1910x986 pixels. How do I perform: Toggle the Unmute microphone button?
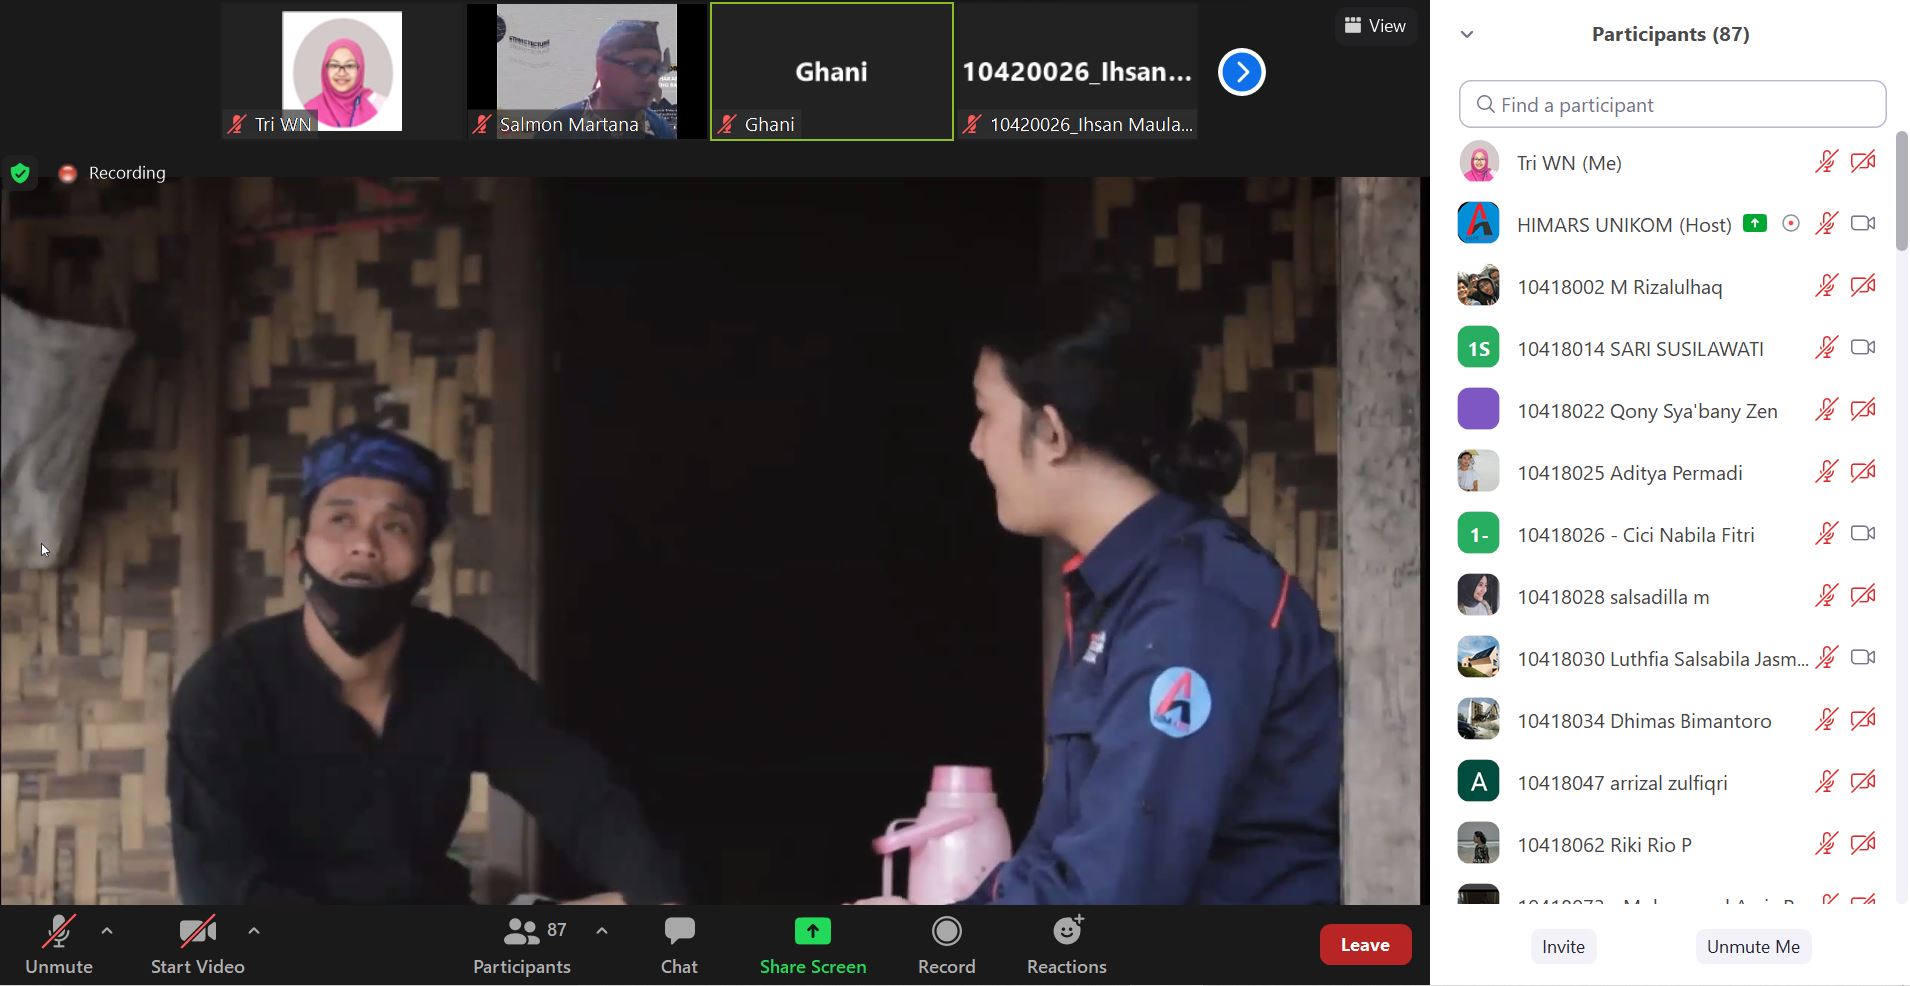[x=58, y=932]
